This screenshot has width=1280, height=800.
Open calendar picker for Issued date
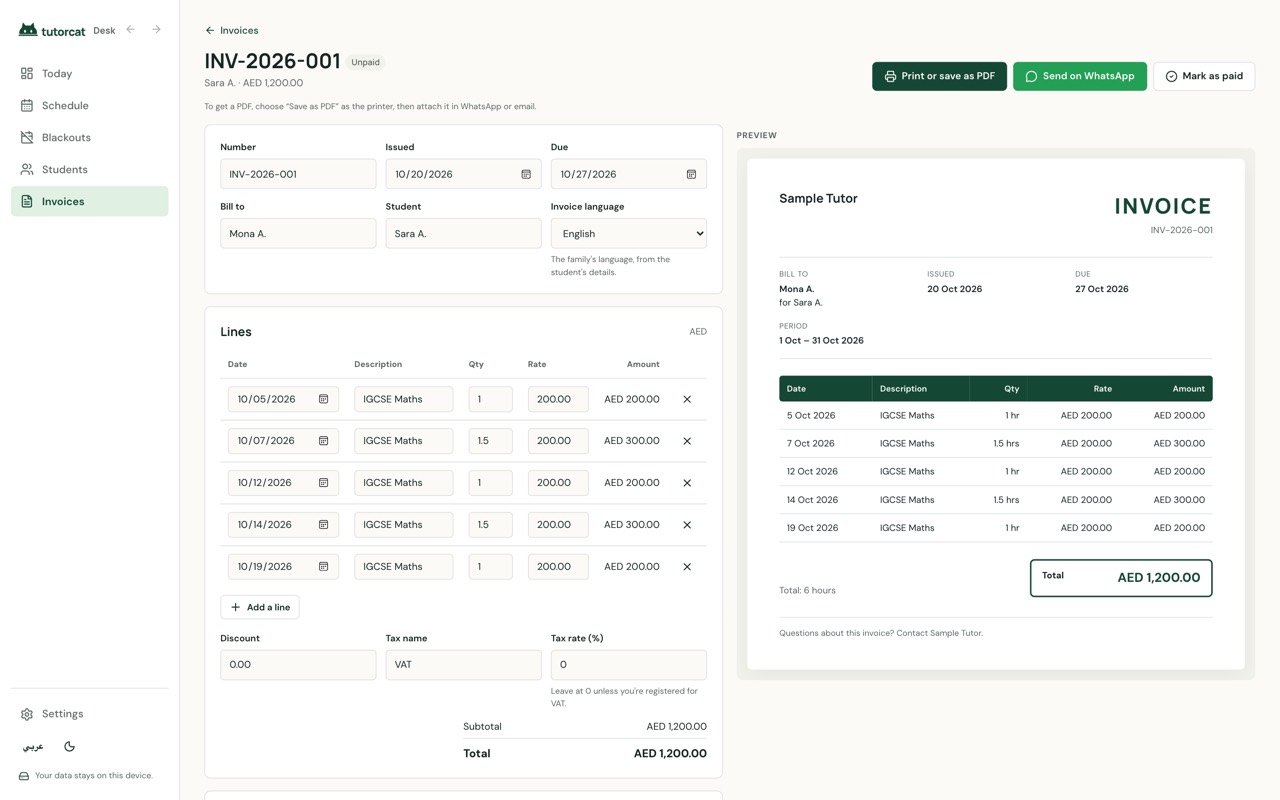point(526,174)
